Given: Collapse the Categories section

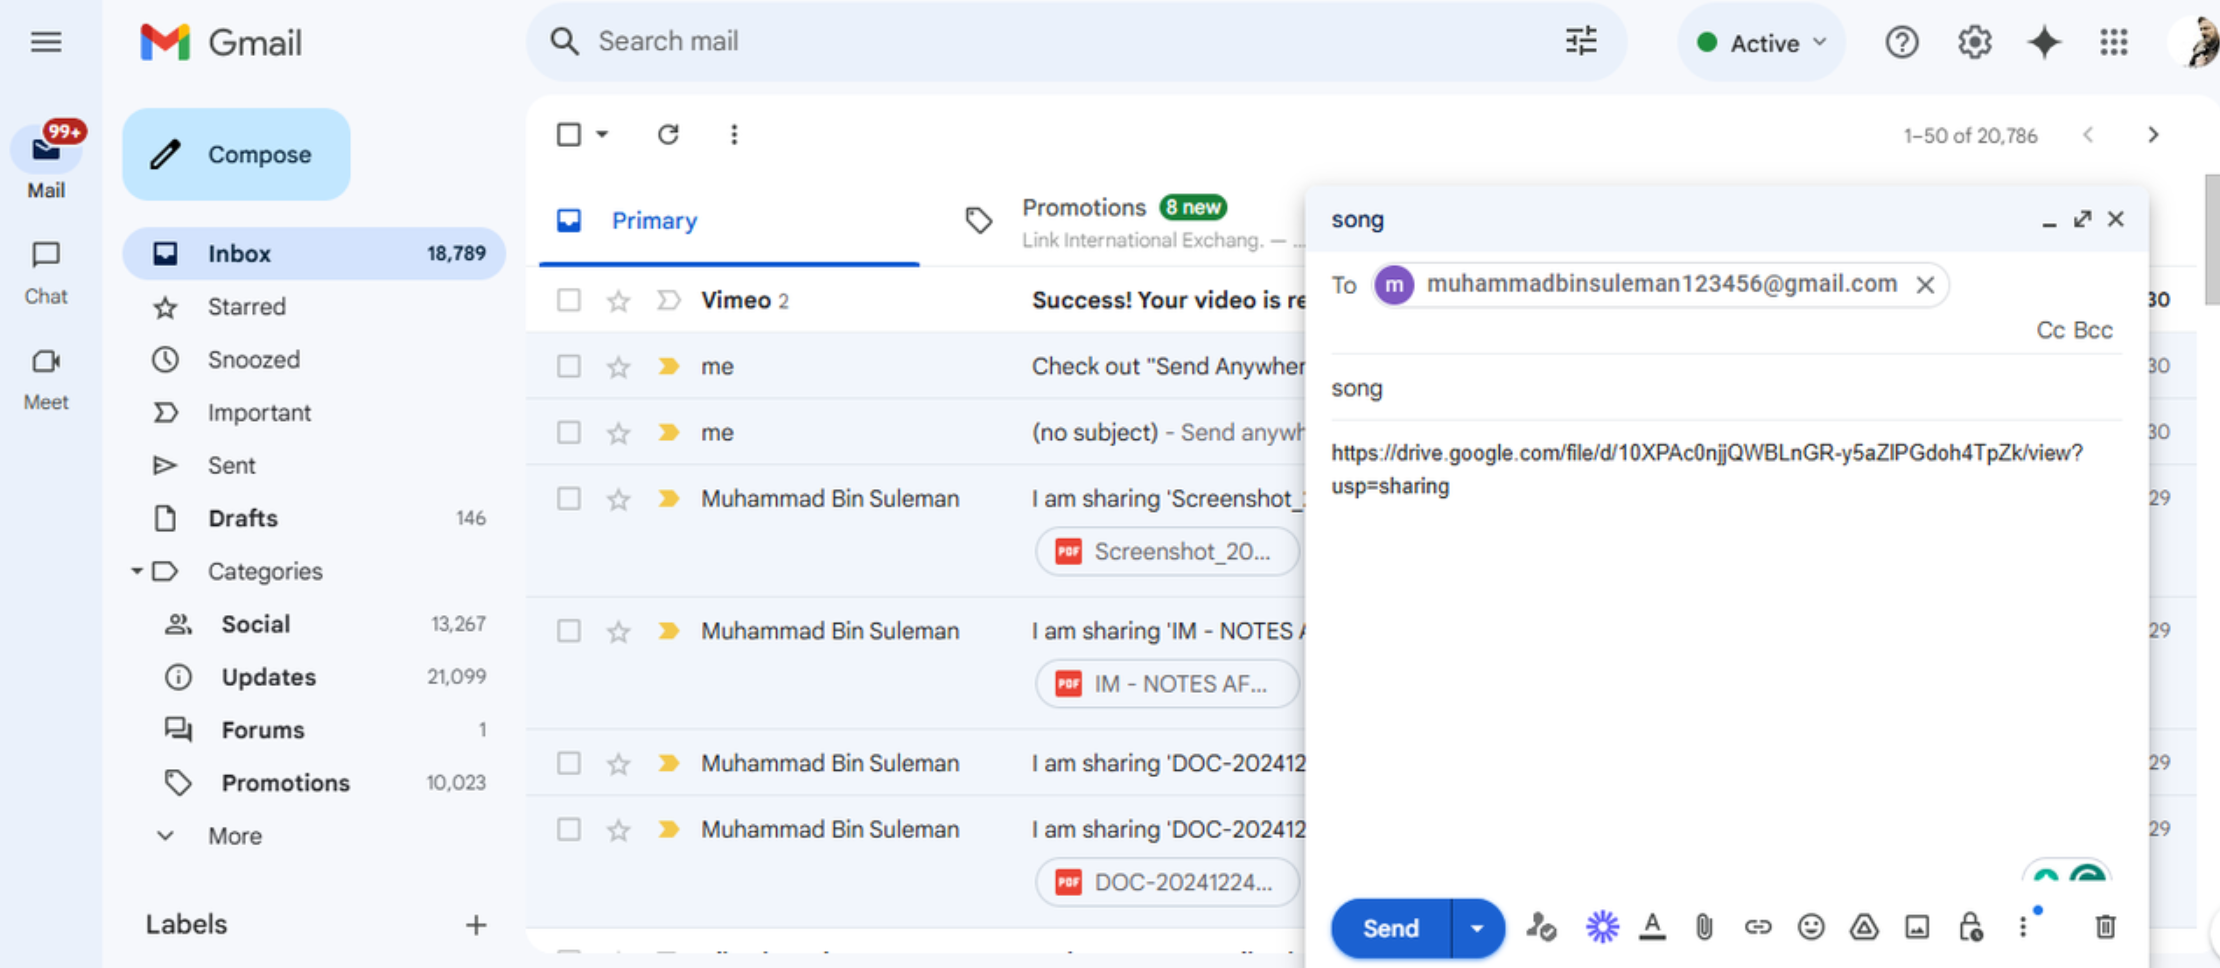Looking at the screenshot, I should (x=137, y=571).
